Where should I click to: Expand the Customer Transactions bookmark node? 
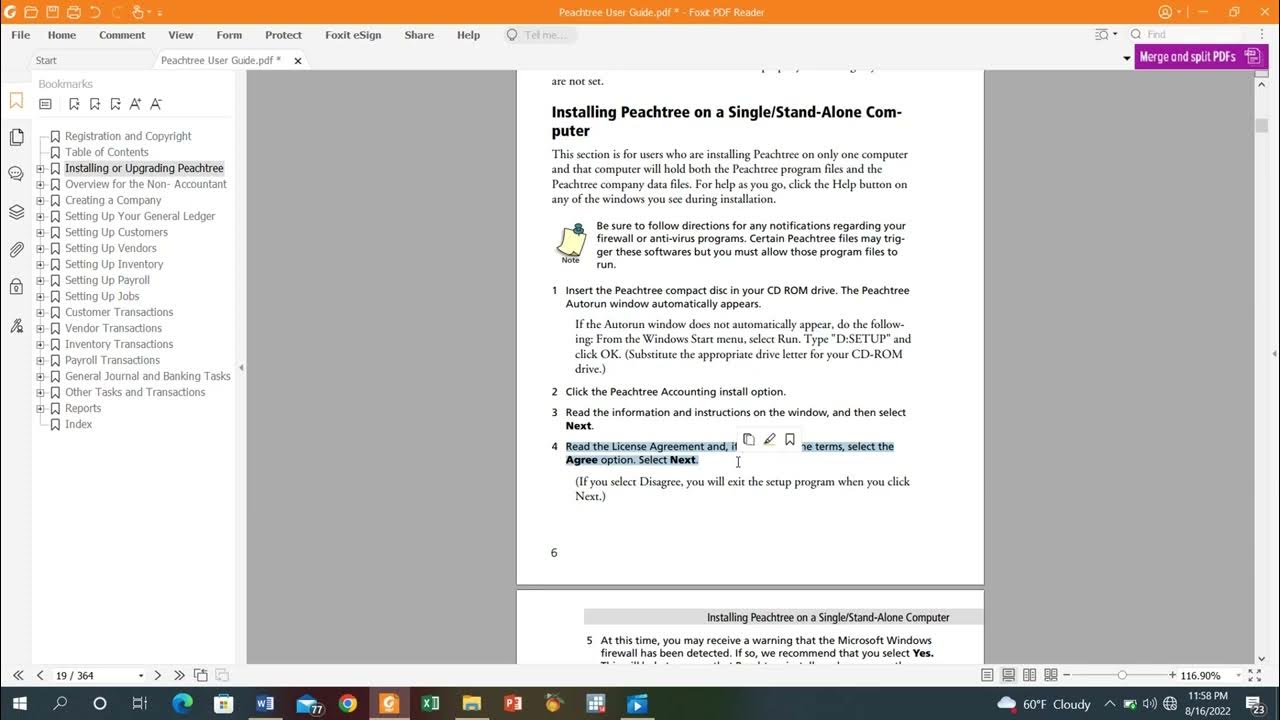(40, 312)
